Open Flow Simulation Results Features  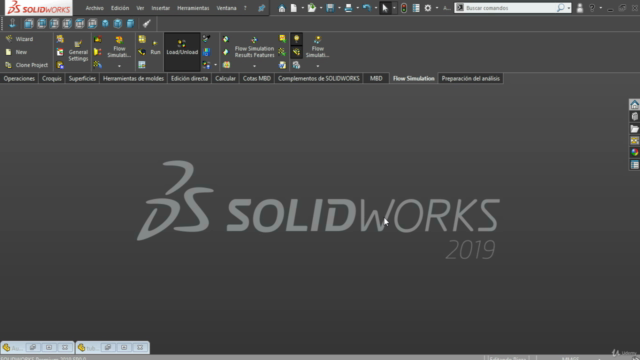tap(254, 48)
